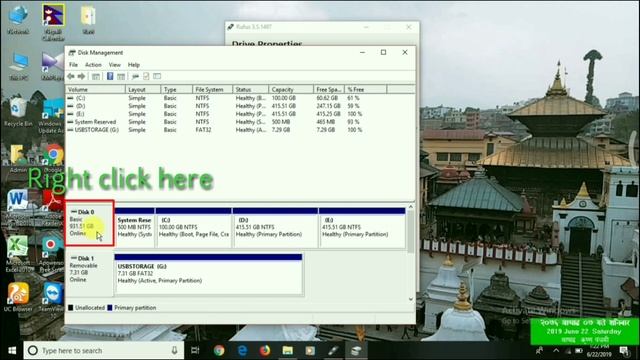Click the blue Primary partition legend swatch
The height and width of the screenshot is (360, 640).
coord(110,308)
